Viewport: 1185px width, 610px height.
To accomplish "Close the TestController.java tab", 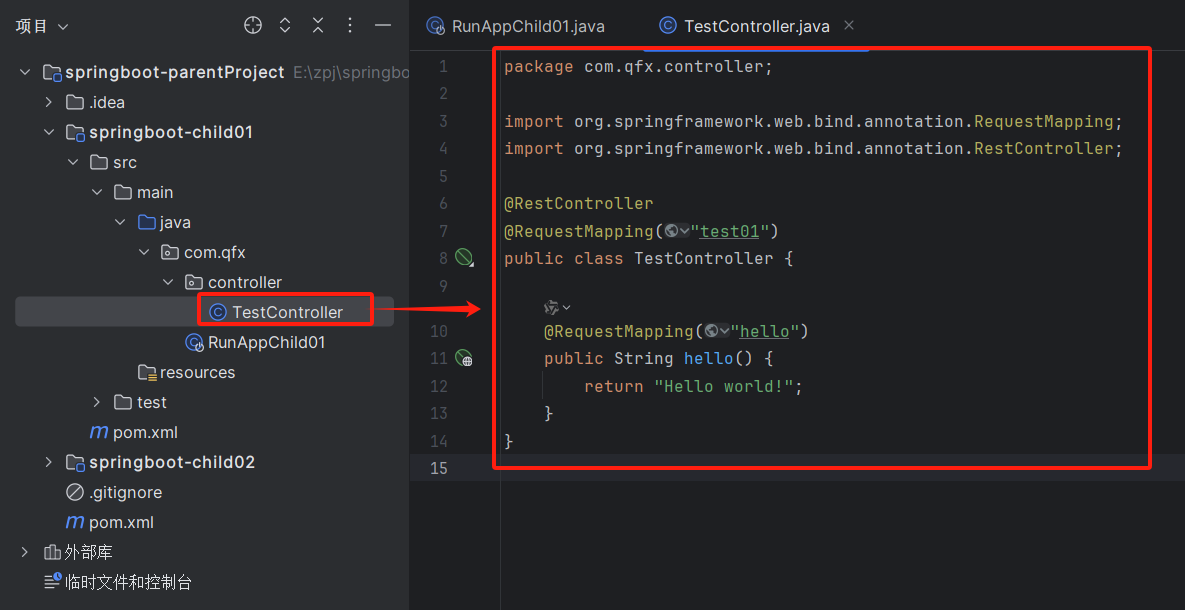I will pos(849,26).
